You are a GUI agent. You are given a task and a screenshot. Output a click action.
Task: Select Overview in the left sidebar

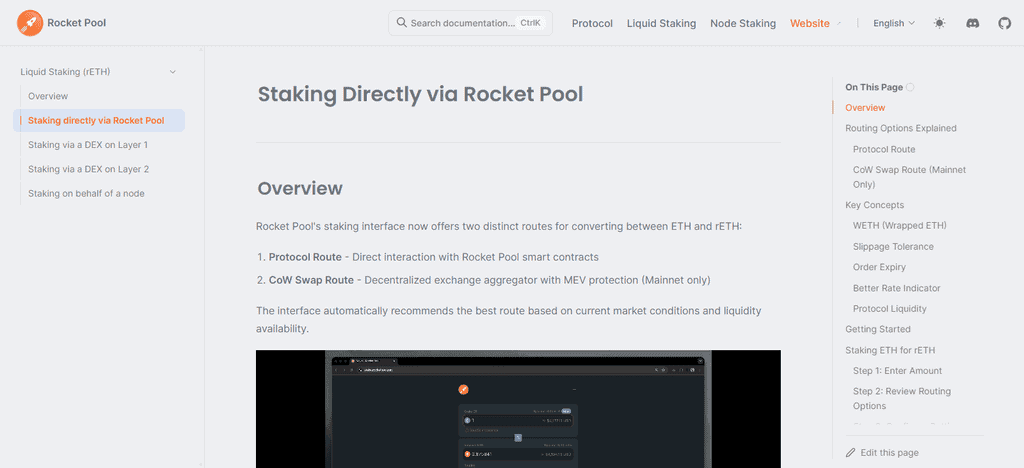click(48, 96)
